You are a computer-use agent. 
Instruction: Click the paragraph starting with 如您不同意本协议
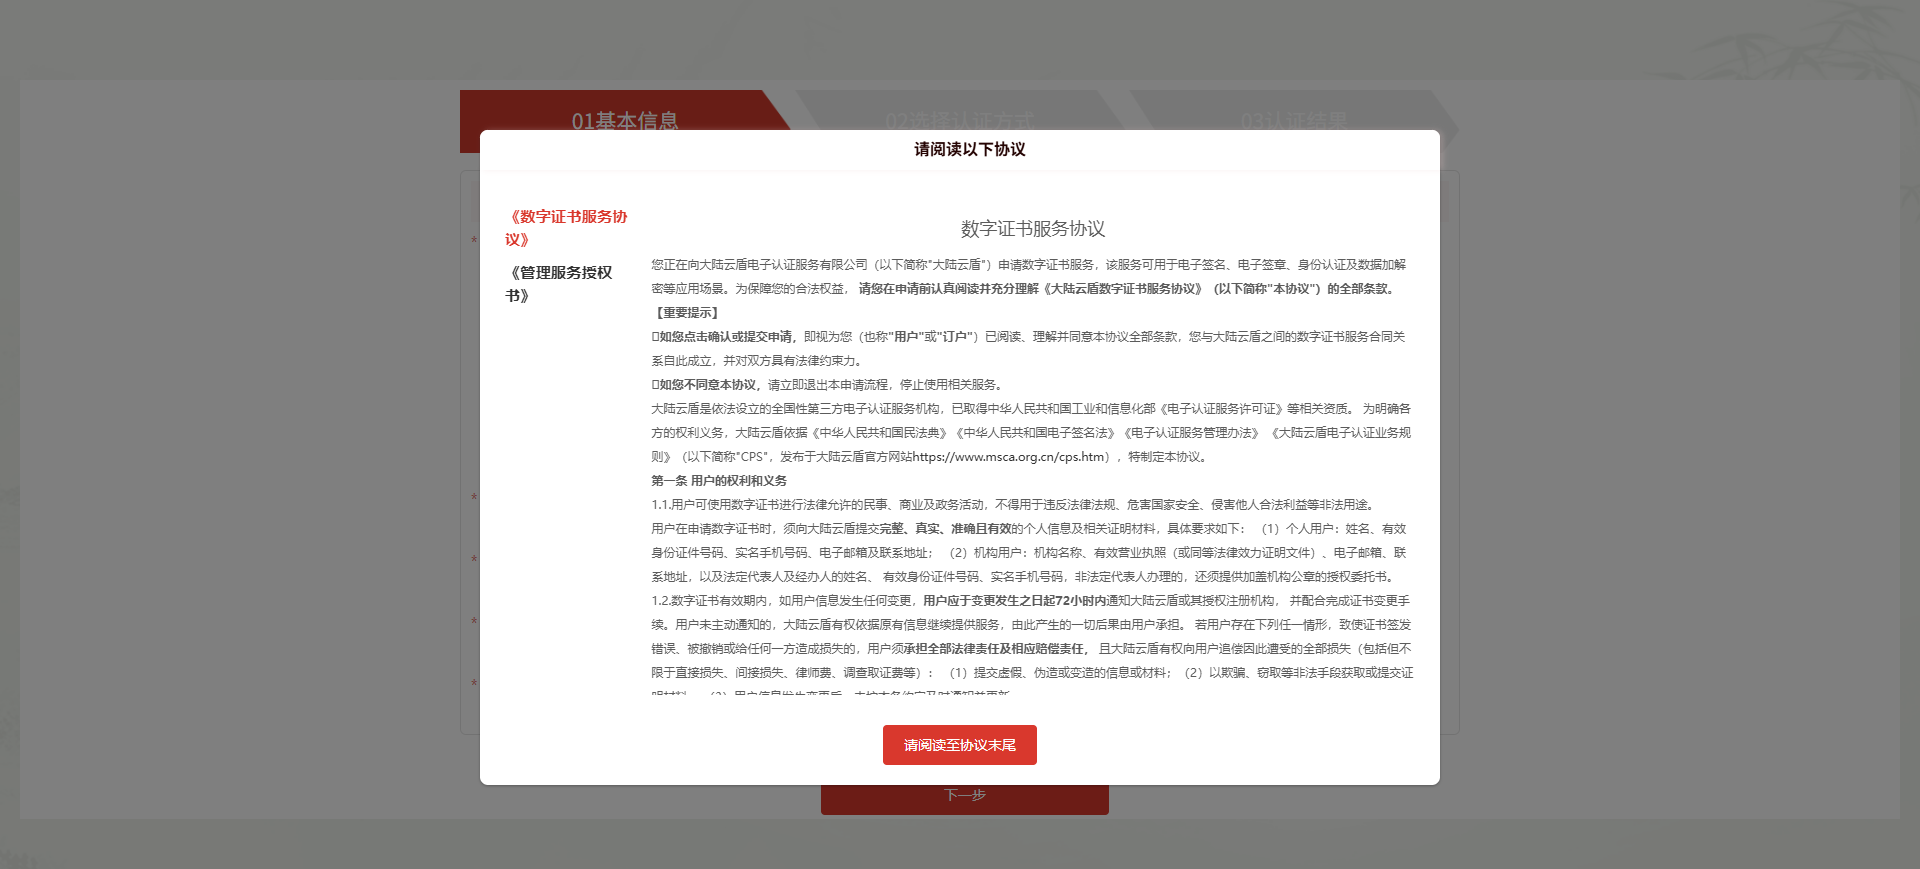[x=828, y=385]
